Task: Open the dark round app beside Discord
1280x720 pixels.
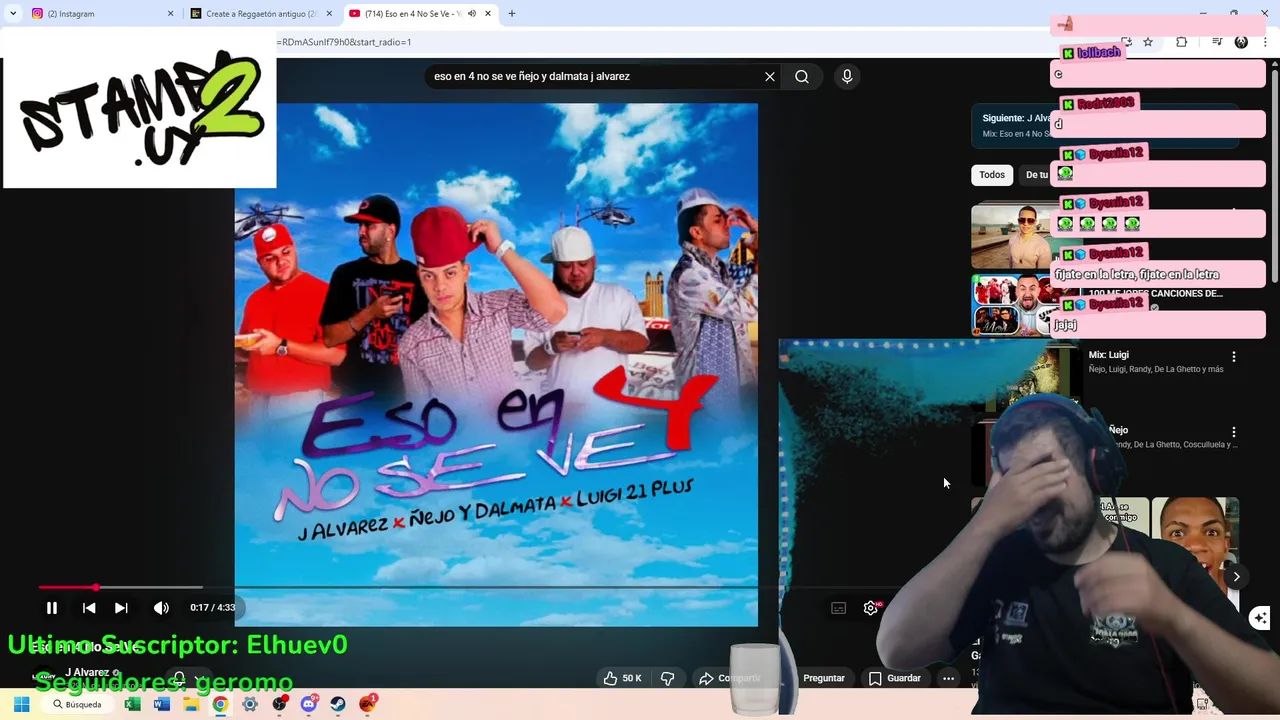Action: coord(279,704)
